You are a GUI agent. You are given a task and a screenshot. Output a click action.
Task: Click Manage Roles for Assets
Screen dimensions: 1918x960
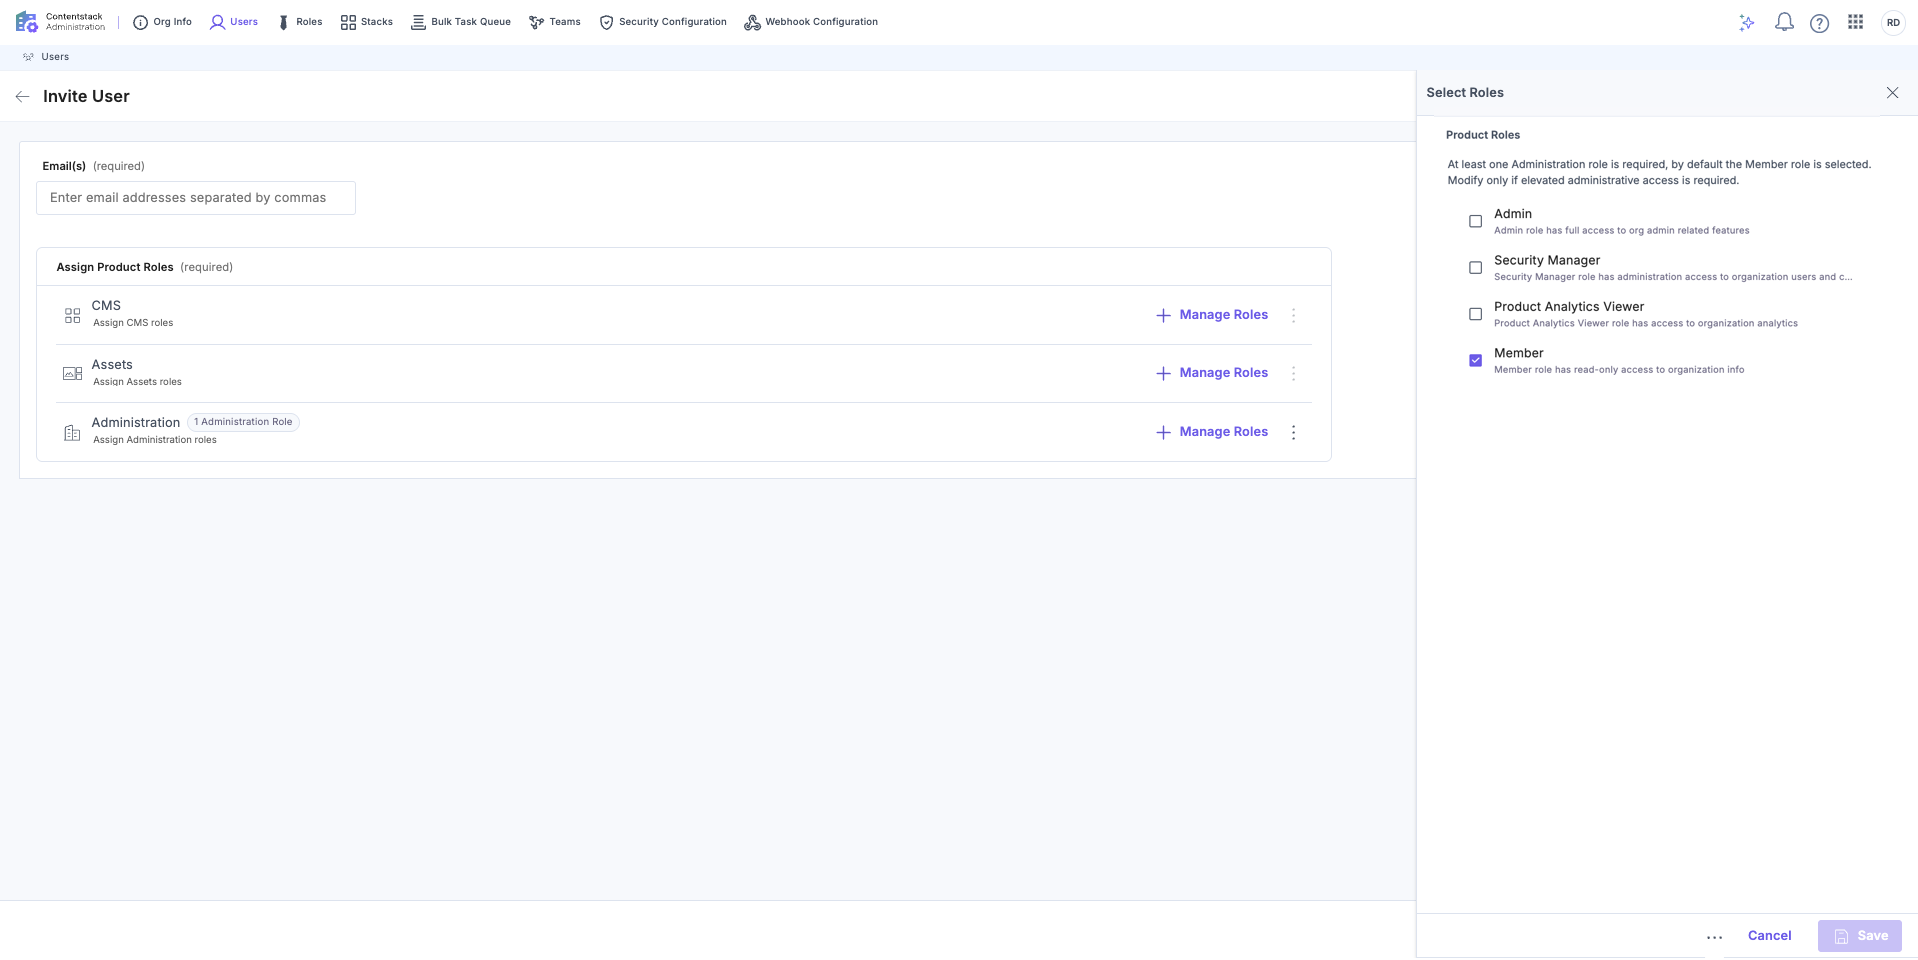tap(1212, 373)
